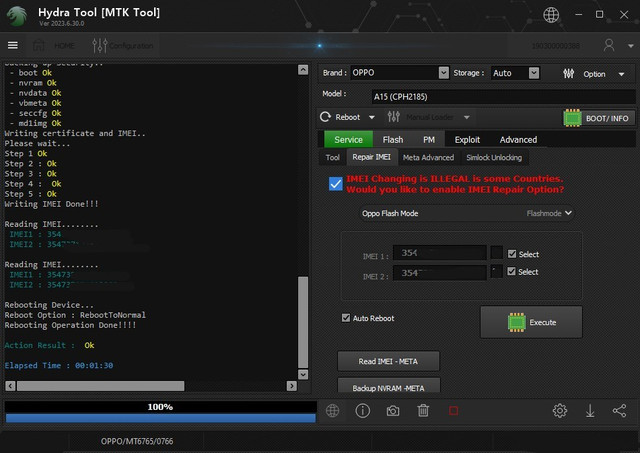Click the Reboot Option : RebootToNormal line
Image resolution: width=640 pixels, height=453 pixels.
tap(75, 315)
